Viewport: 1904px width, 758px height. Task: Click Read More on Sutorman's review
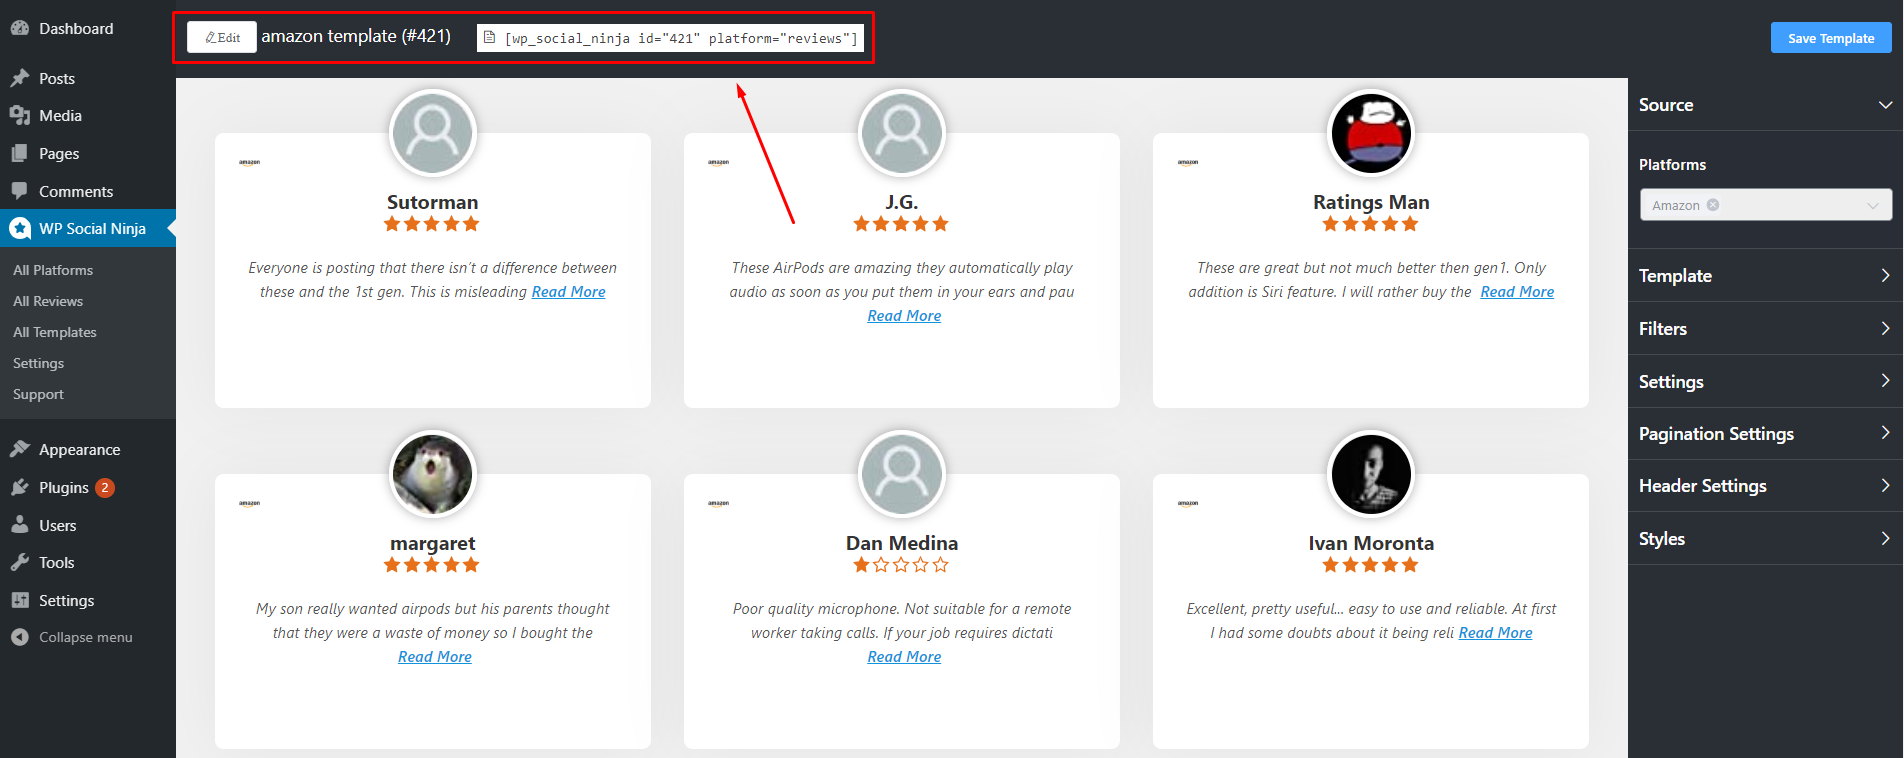click(x=568, y=292)
